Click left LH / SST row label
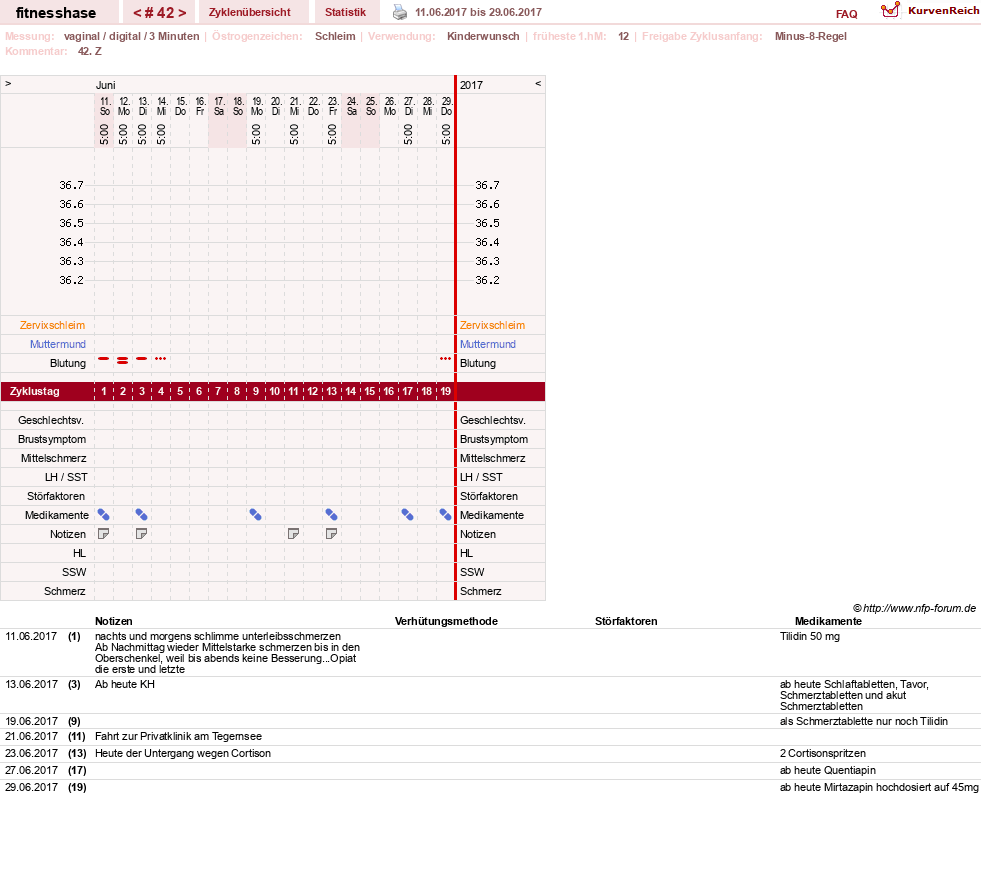This screenshot has height=892, width=981. [x=66, y=477]
